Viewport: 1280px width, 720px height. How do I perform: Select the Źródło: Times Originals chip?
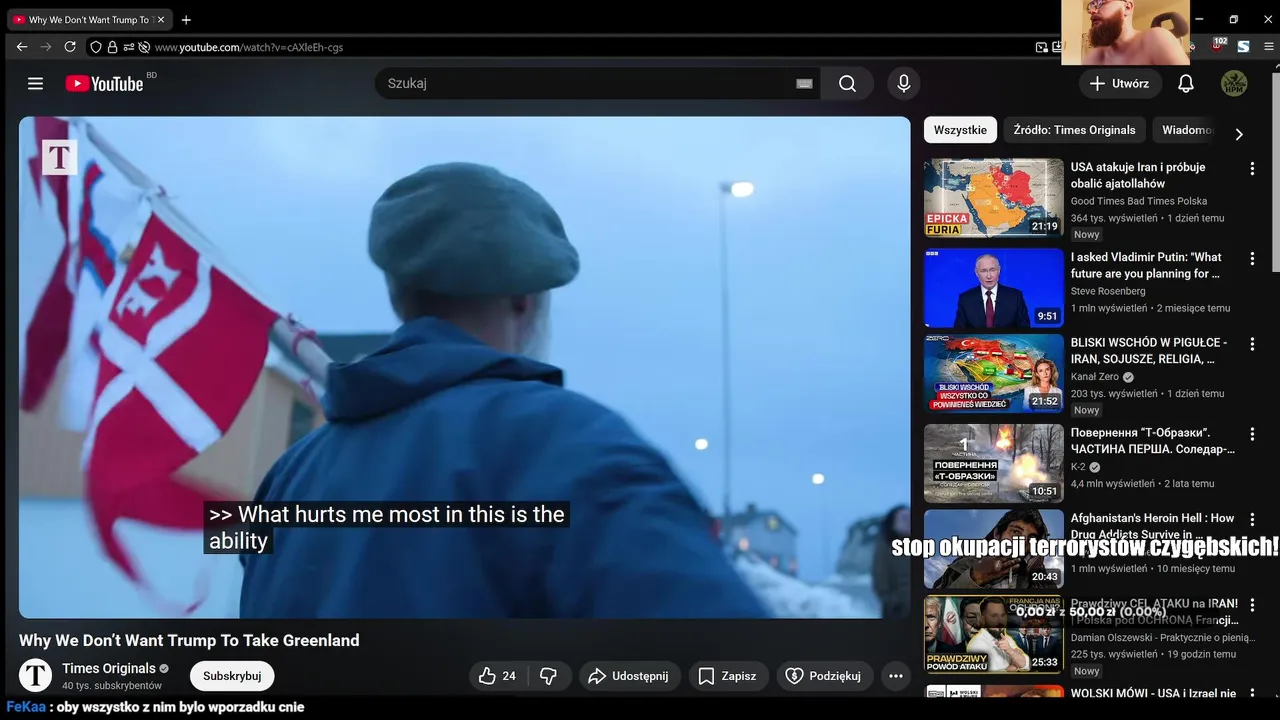[x=1074, y=130]
